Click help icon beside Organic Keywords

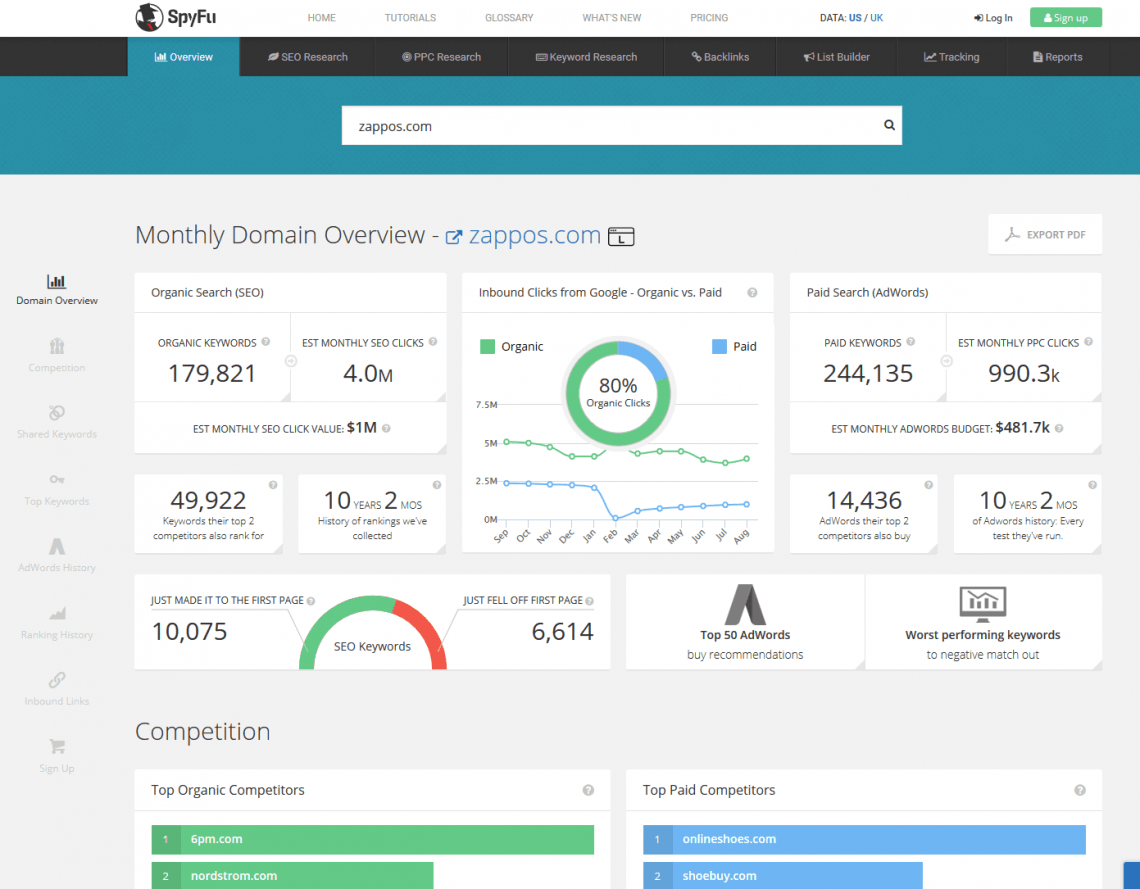tap(266, 342)
